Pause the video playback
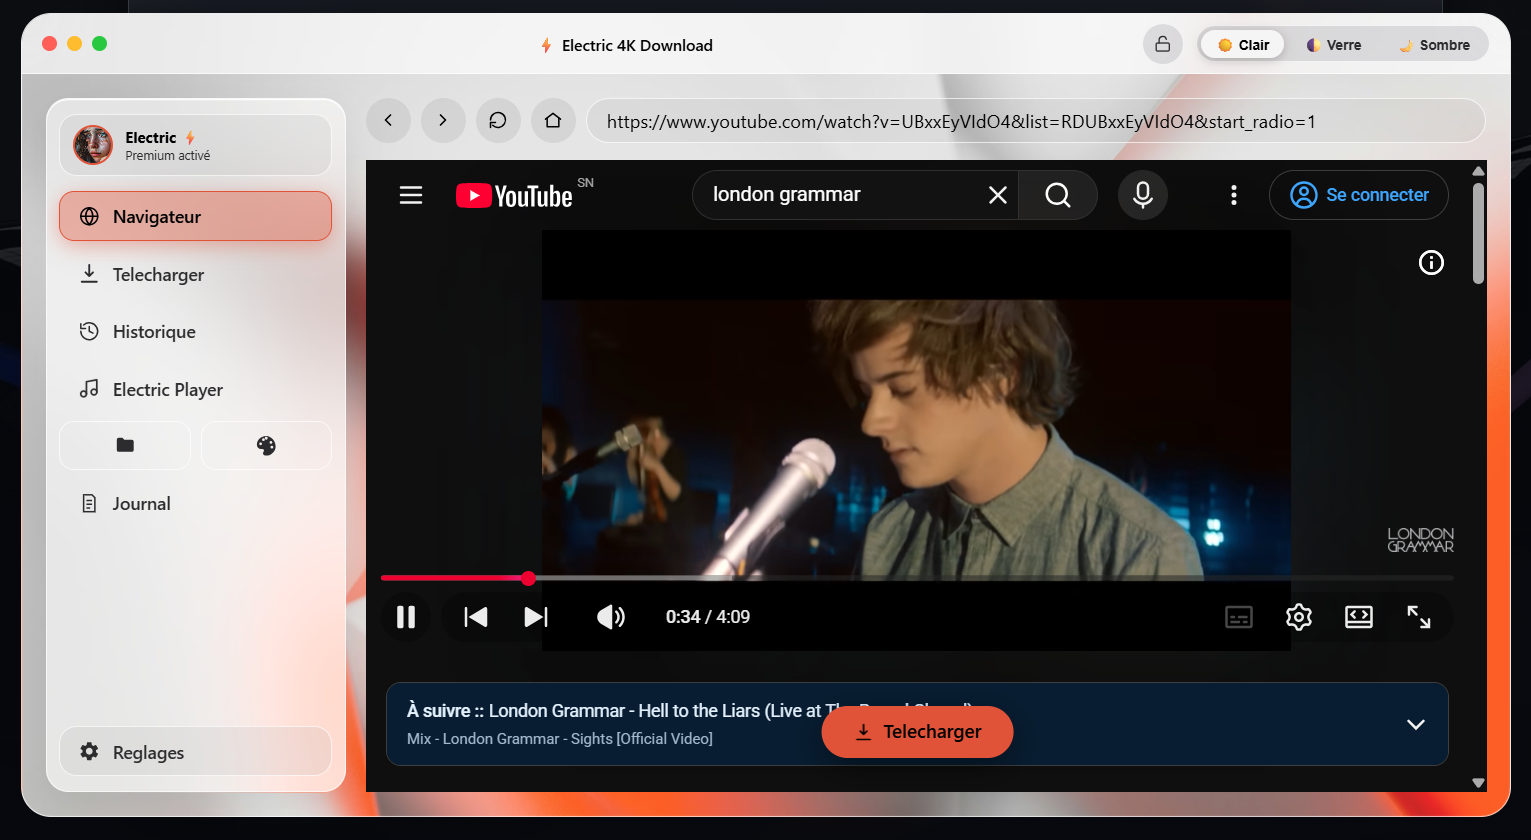This screenshot has width=1531, height=840. 406,617
